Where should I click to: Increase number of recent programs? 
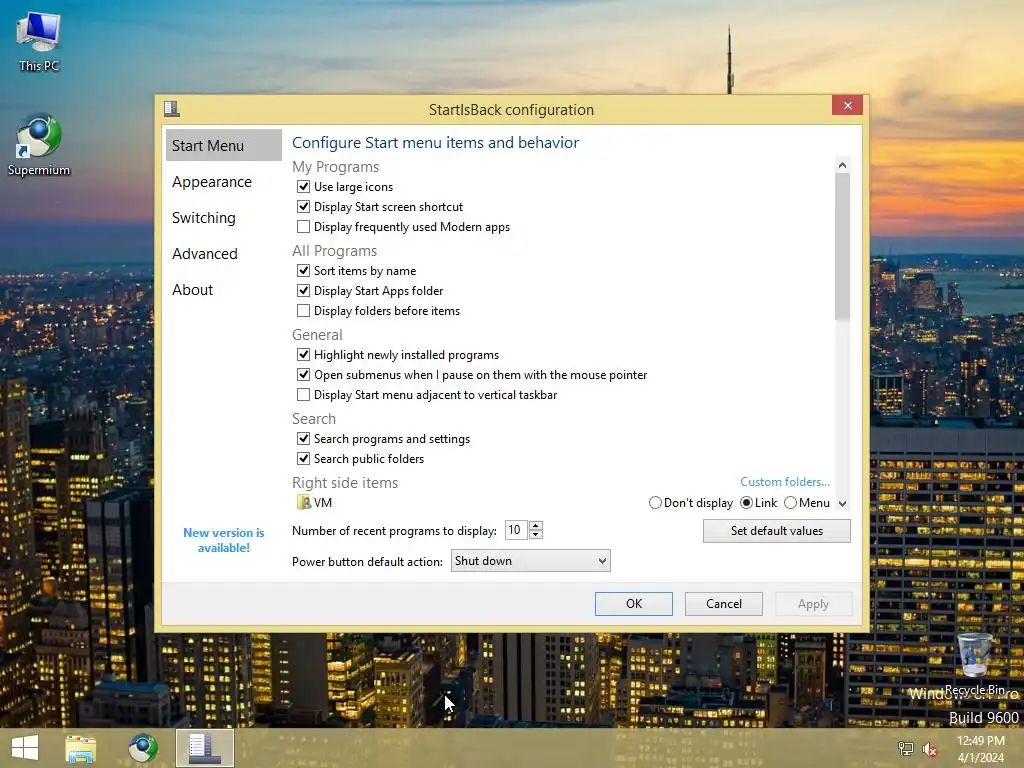[x=536, y=525]
